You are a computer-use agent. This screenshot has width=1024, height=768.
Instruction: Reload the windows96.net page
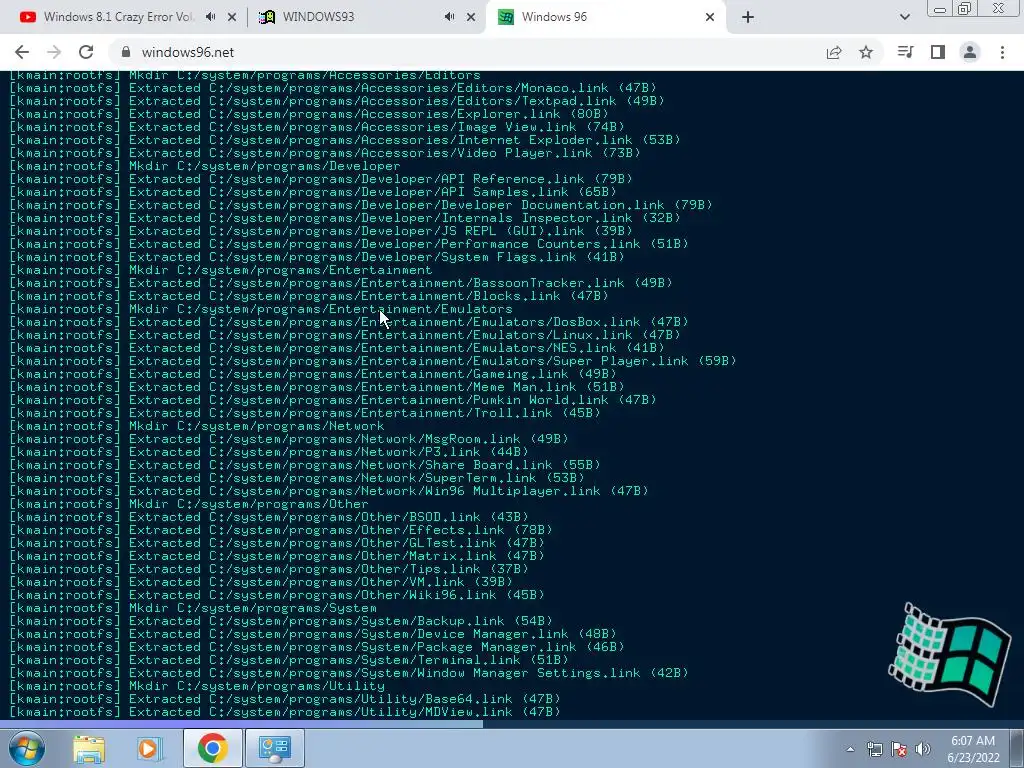point(86,52)
